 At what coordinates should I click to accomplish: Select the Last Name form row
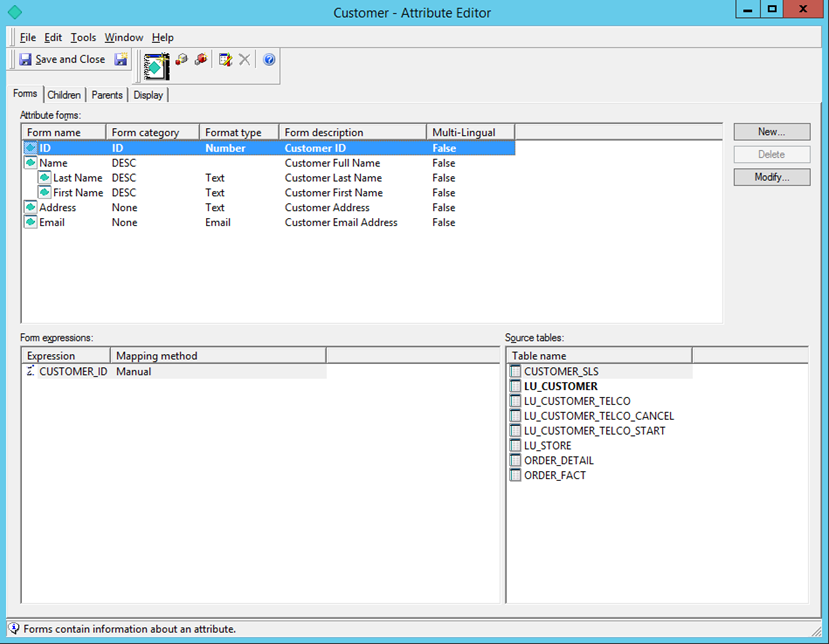[x=268, y=178]
